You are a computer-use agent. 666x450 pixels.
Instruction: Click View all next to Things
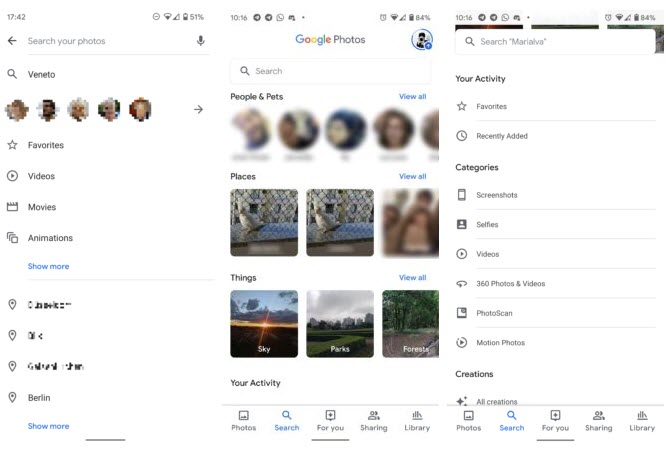412,278
